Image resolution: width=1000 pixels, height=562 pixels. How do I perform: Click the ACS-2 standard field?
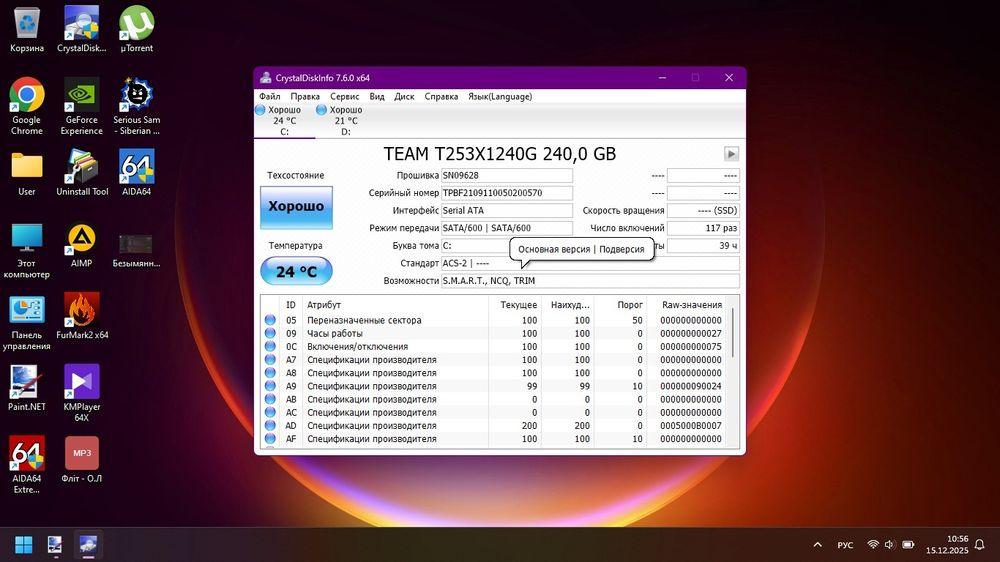coord(590,263)
